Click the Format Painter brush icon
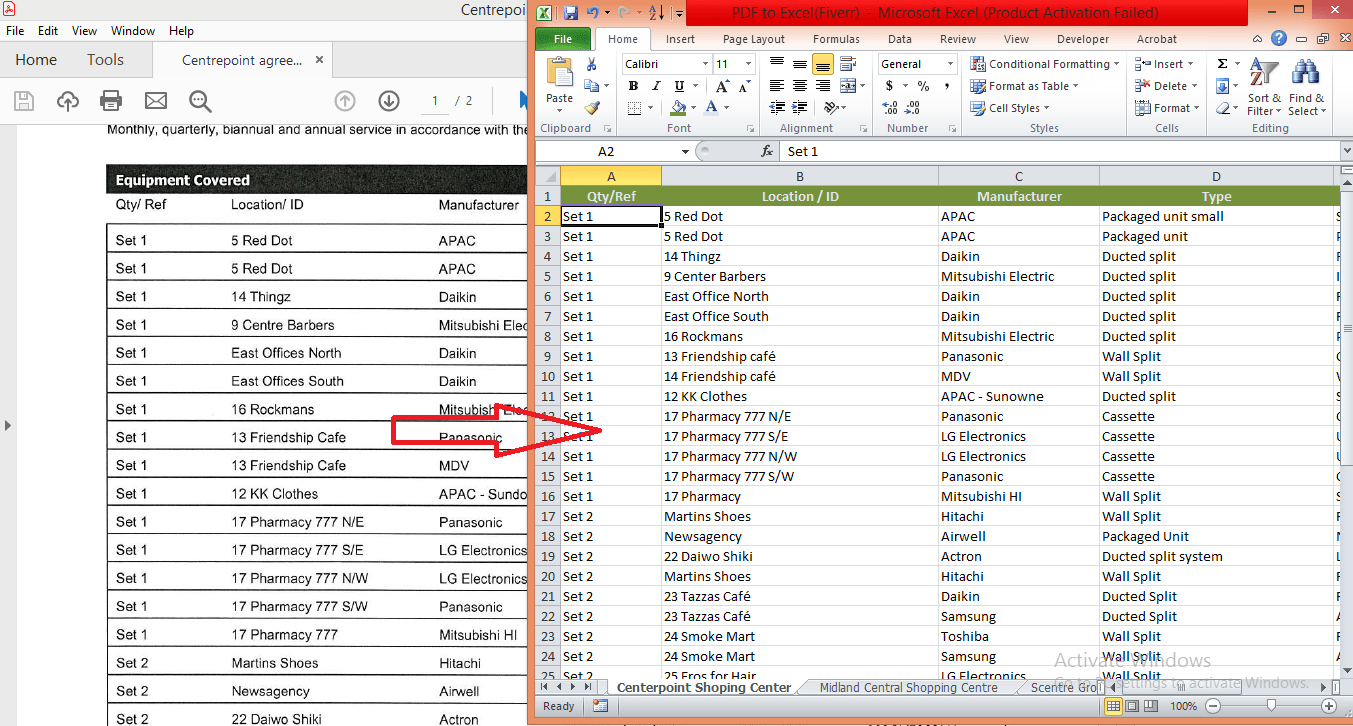Image resolution: width=1353 pixels, height=726 pixels. 591,108
